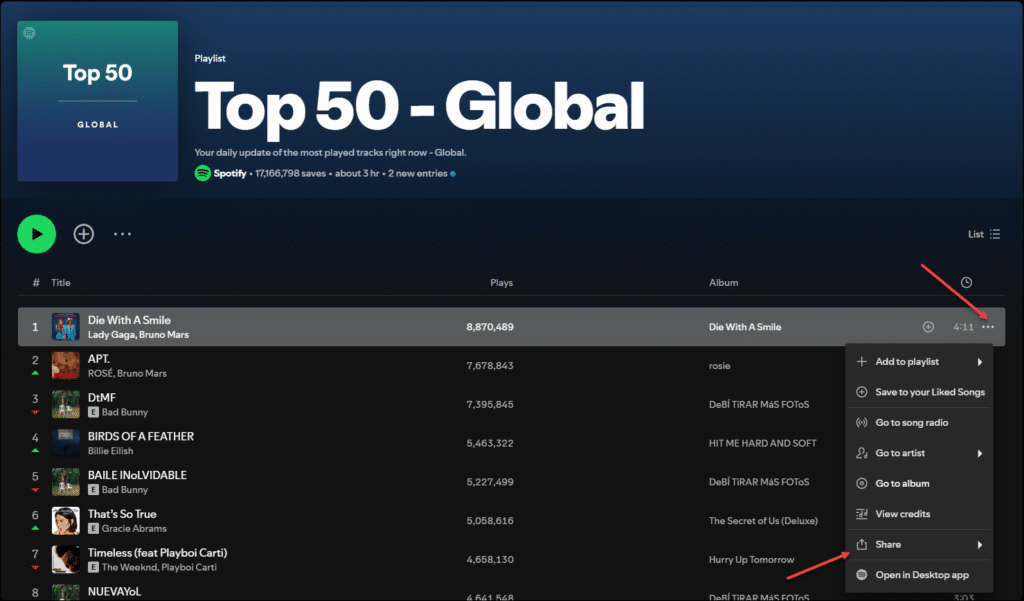Click DtMF album art thumbnail
This screenshot has height=601, width=1024.
click(66, 404)
